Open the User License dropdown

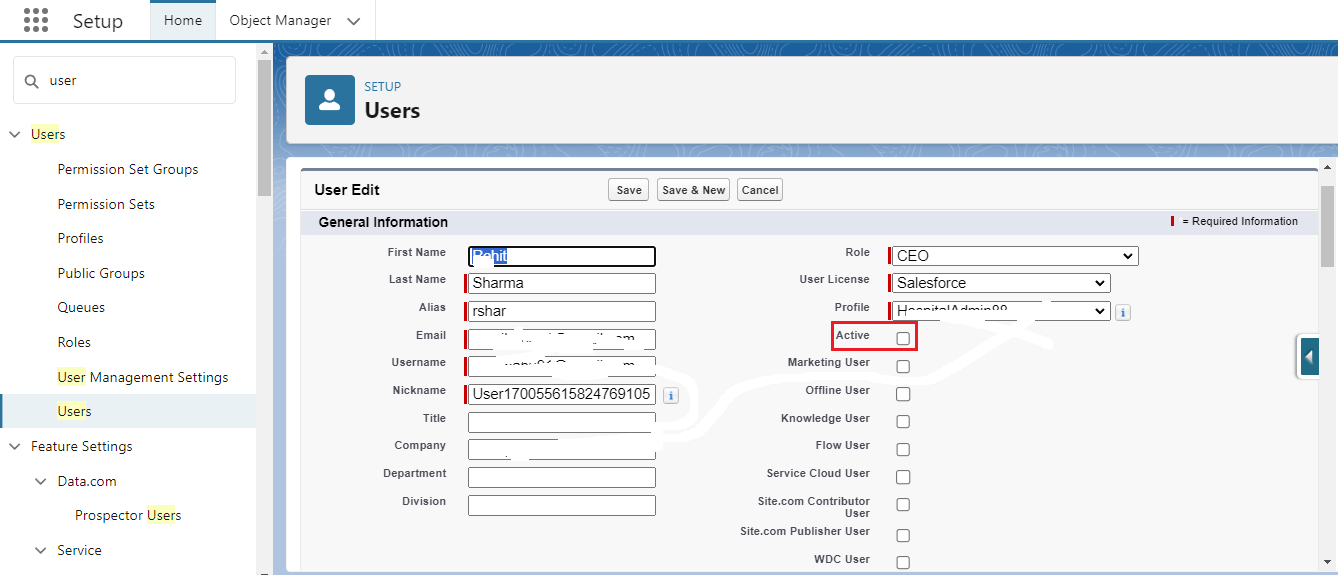pyautogui.click(x=1000, y=283)
